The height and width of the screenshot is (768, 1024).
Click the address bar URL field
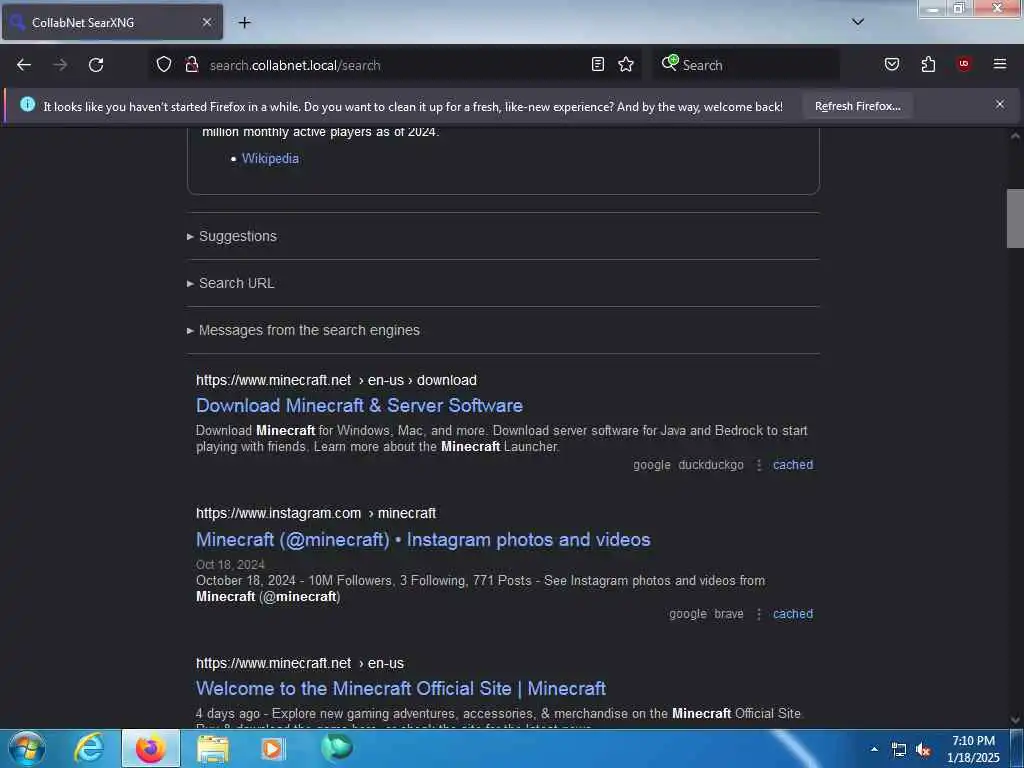(394, 65)
